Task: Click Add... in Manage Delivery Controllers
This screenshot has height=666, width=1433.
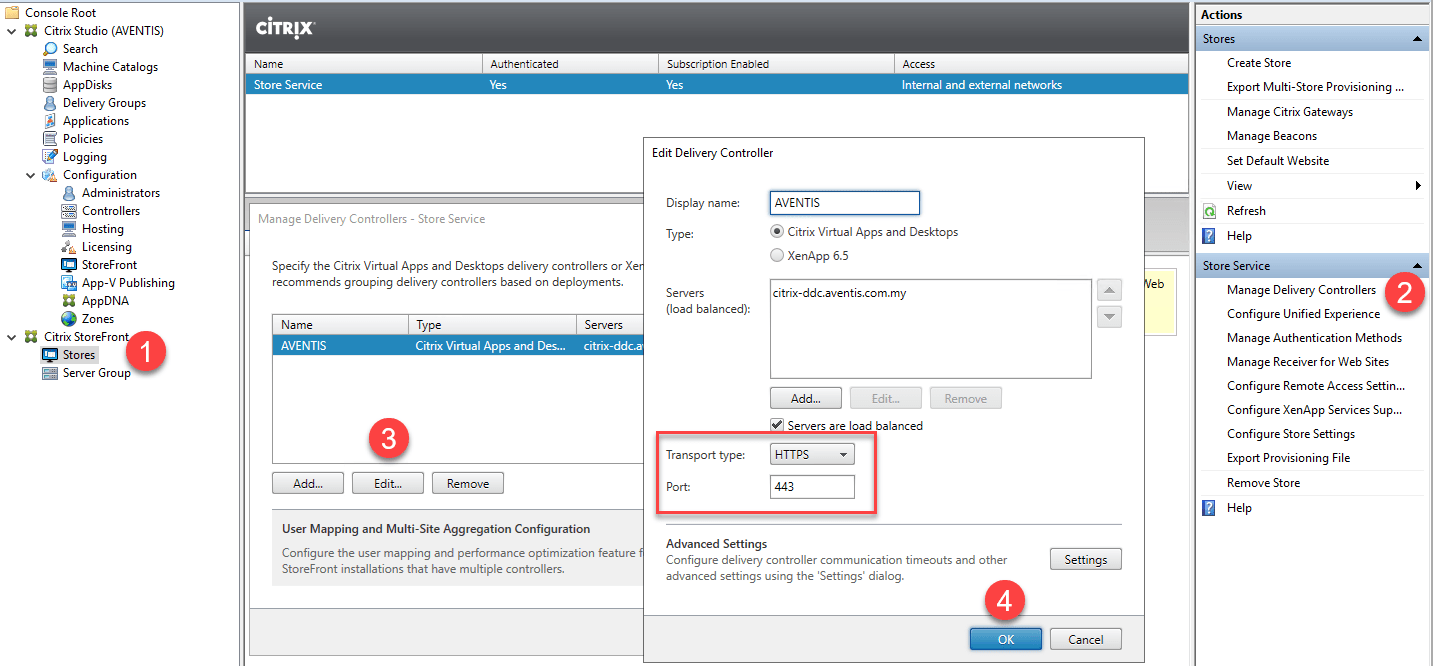Action: point(308,483)
